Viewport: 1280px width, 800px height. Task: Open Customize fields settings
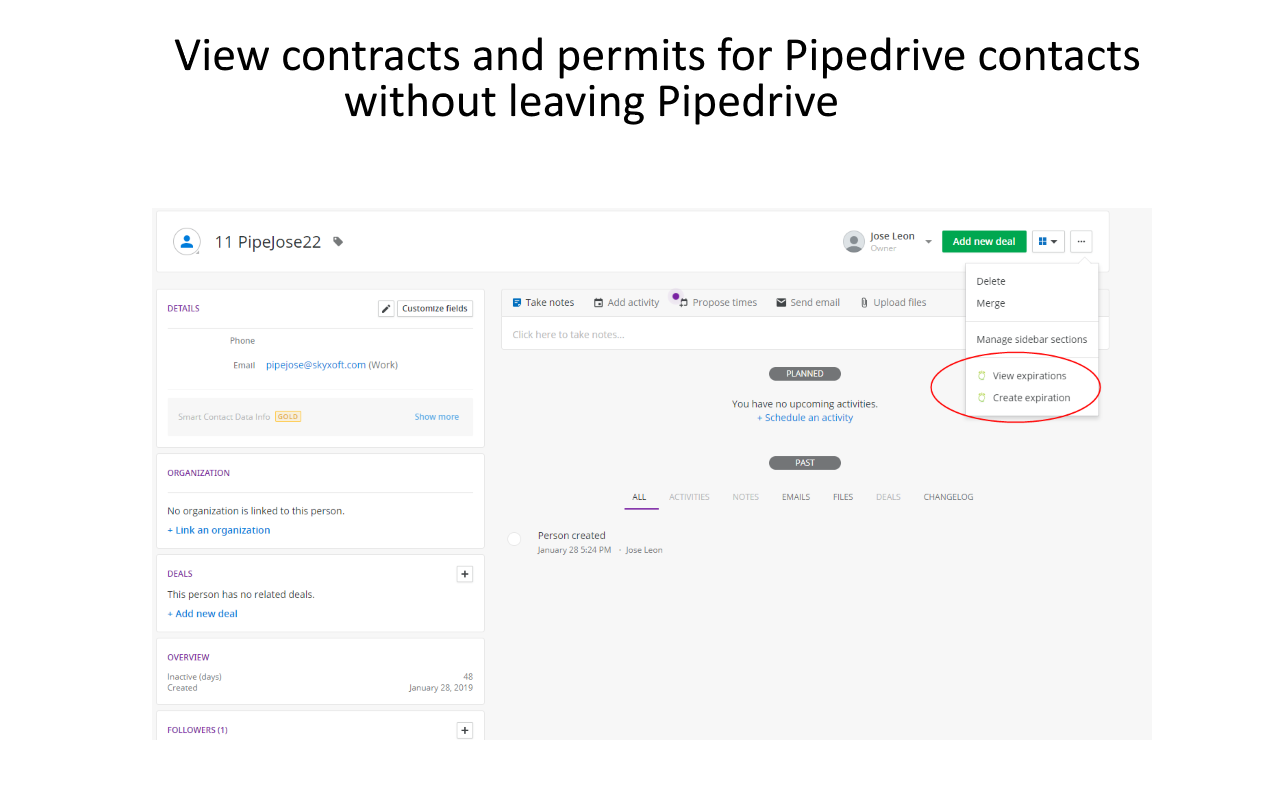[x=435, y=308]
